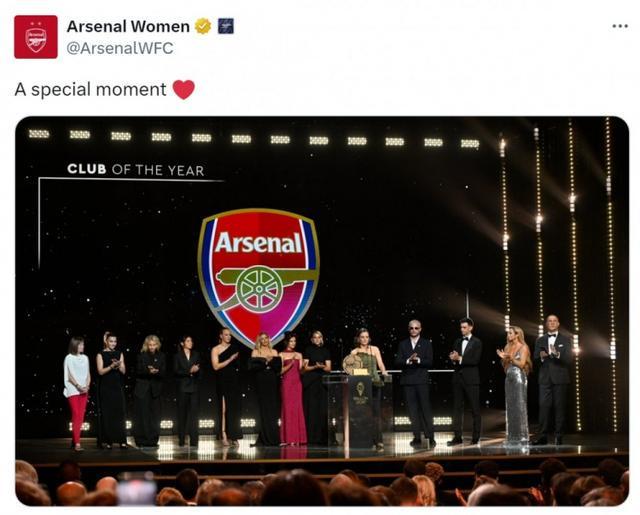Click the cannon emblem inside the Arsenal crest
The height and width of the screenshot is (515, 640).
tap(259, 288)
